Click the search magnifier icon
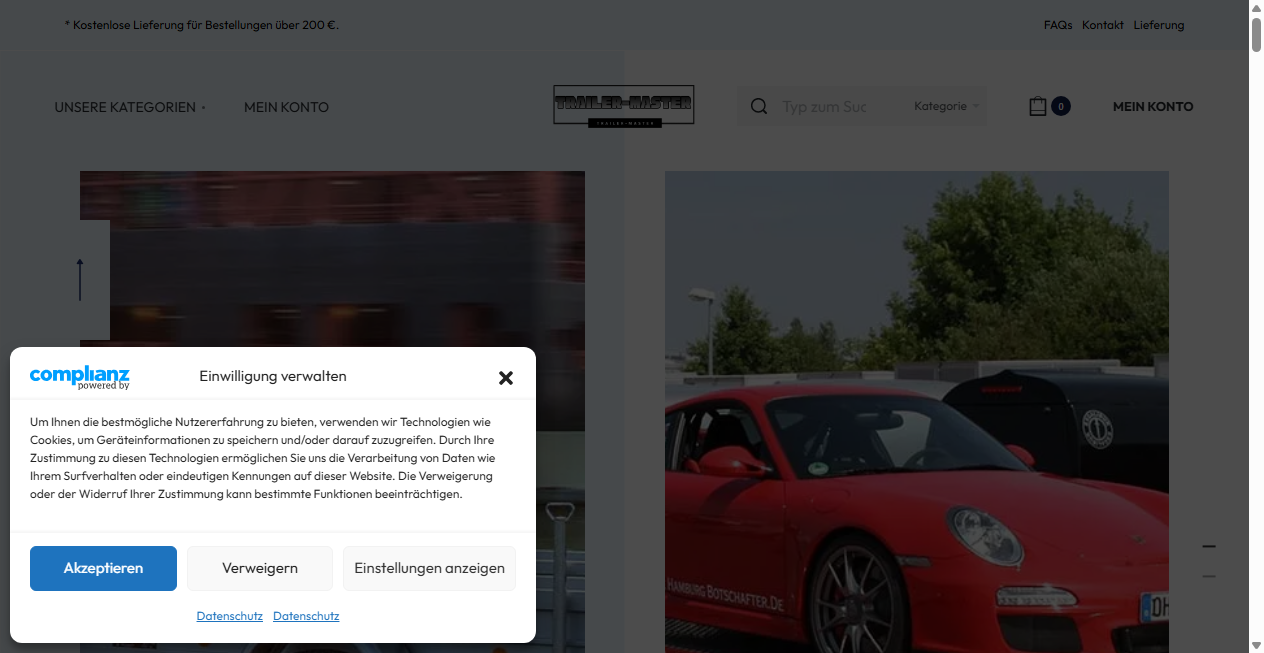The image size is (1264, 653). tap(759, 106)
